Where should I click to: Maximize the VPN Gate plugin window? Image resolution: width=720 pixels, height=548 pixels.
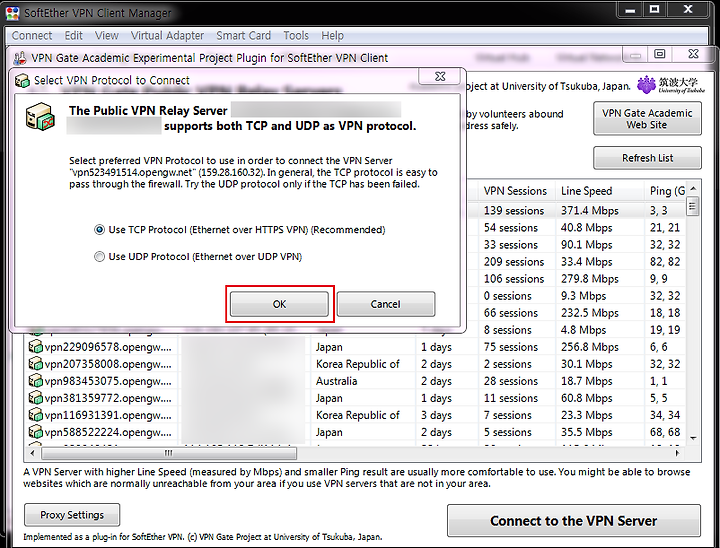click(x=660, y=54)
